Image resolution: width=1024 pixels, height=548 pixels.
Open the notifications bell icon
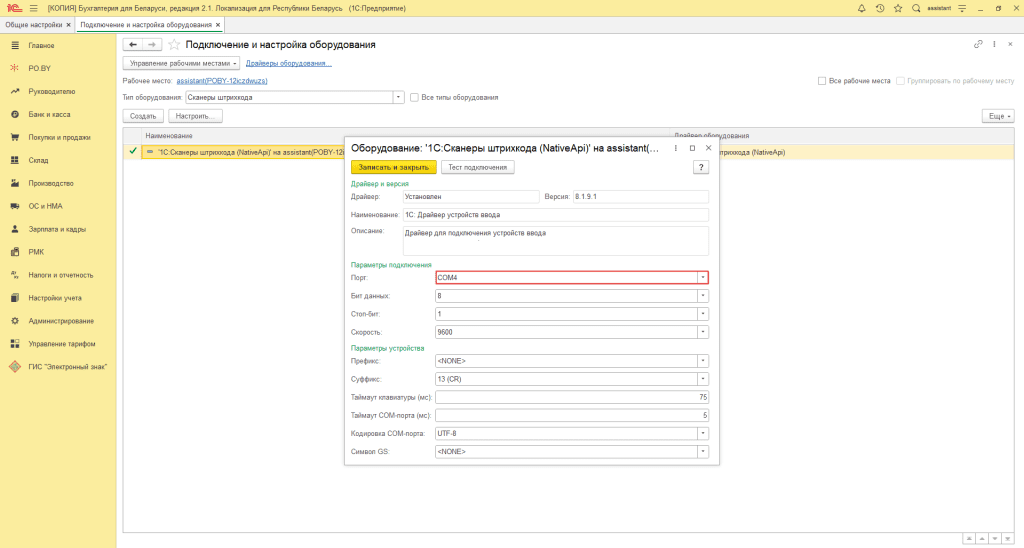point(862,7)
